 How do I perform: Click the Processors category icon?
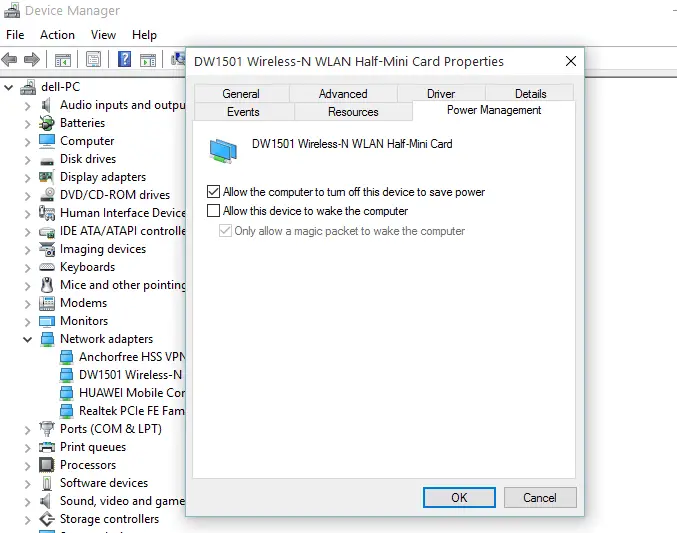[46, 465]
